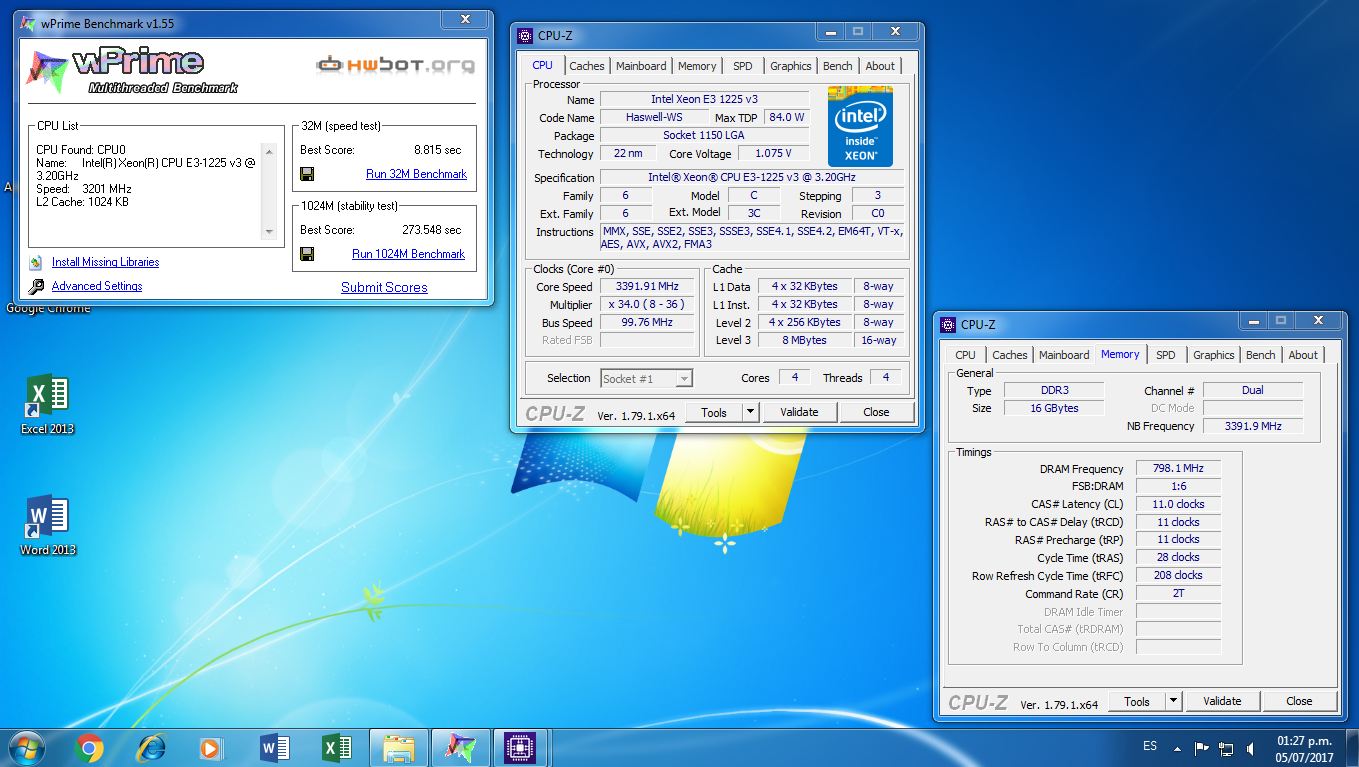
Task: Click the CPU-Z title bar icon in Memory window
Action: pos(948,325)
